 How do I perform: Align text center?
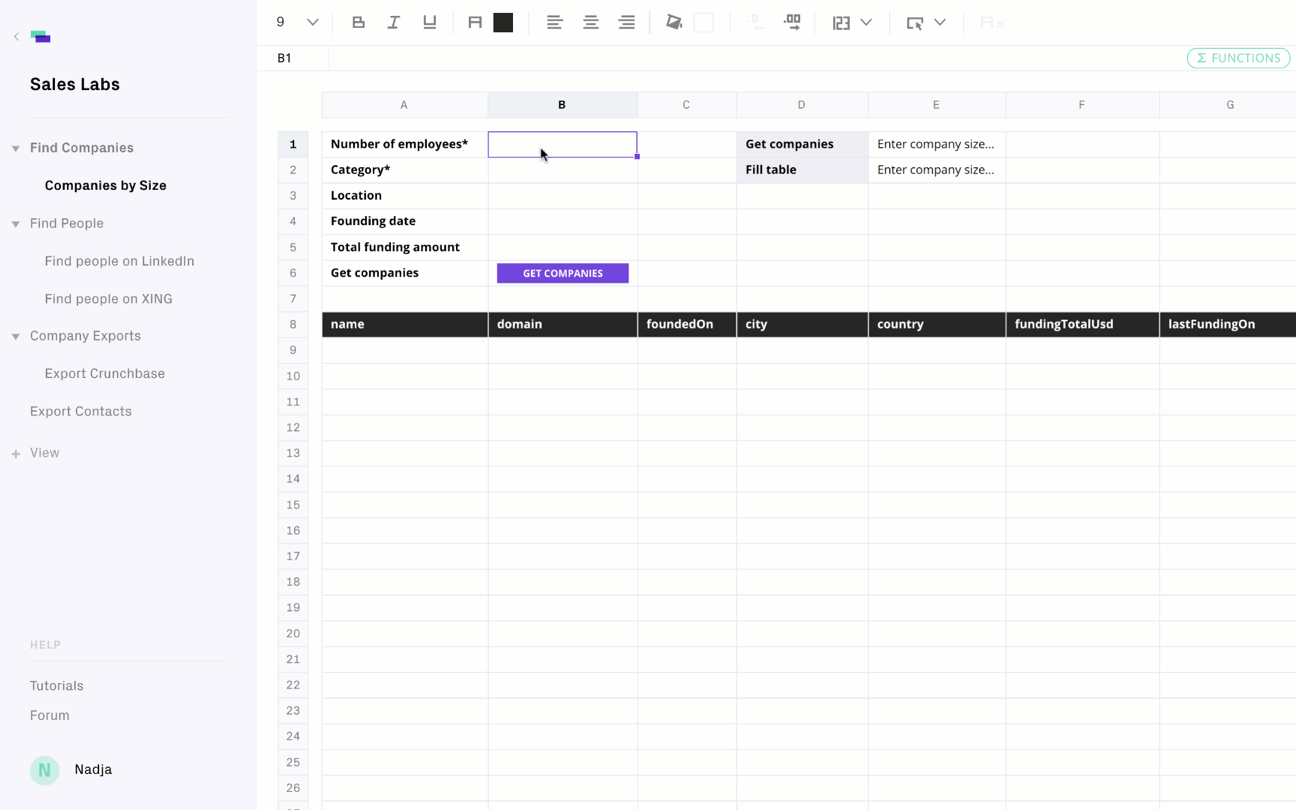(x=591, y=22)
